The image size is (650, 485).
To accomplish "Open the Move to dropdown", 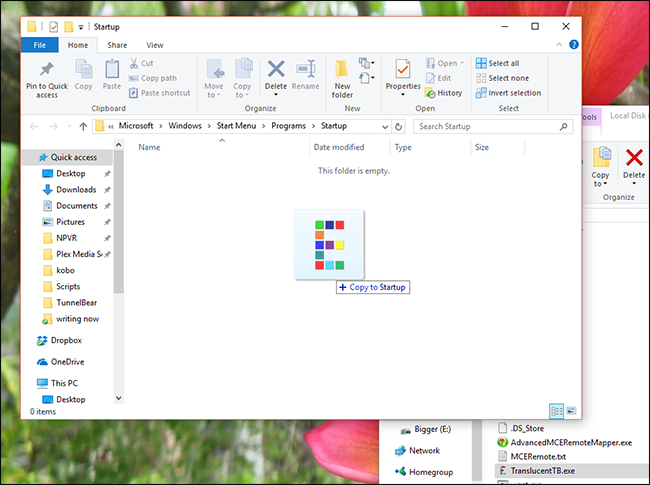I will [215, 90].
